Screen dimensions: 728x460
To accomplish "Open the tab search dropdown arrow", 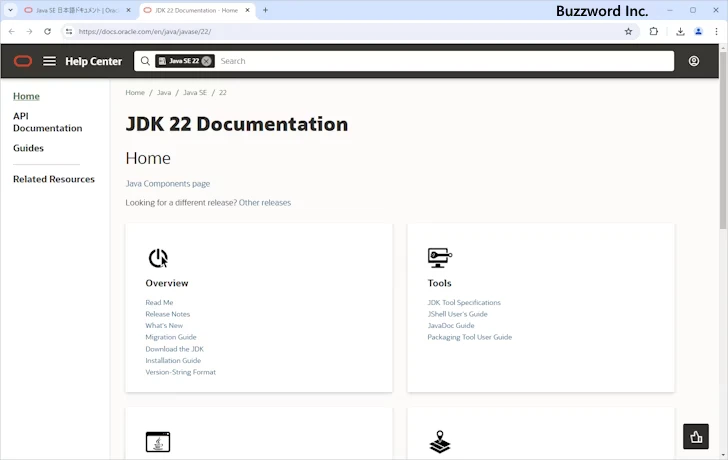I will (x=10, y=10).
